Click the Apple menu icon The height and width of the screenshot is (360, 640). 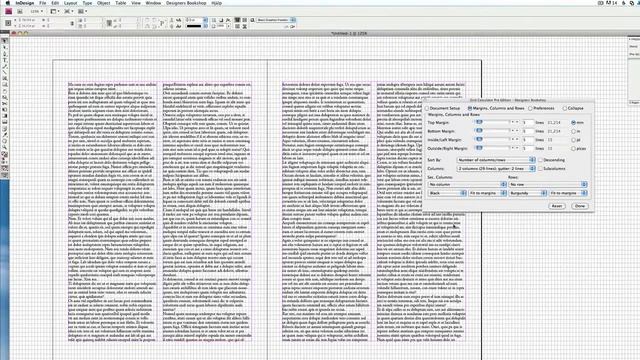point(7,3)
